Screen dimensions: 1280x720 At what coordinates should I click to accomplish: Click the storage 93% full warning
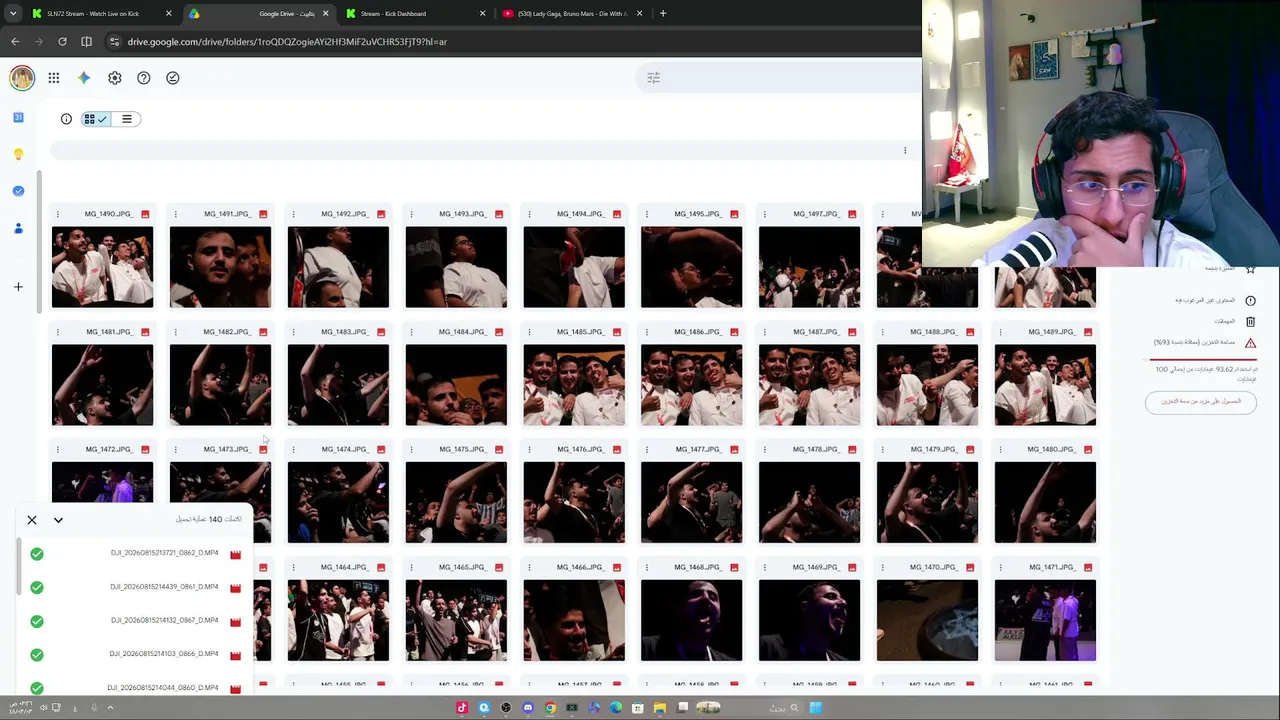(1205, 343)
